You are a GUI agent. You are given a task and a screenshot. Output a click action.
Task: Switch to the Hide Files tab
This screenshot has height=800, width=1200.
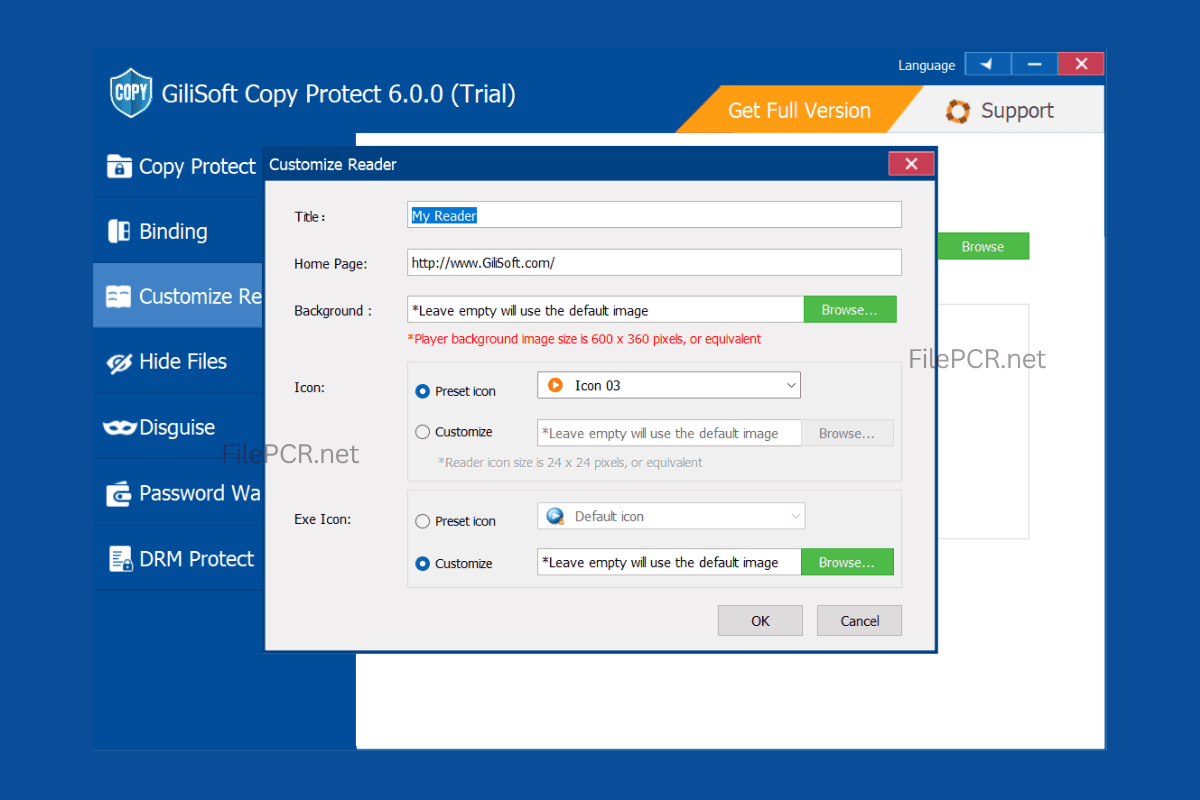[178, 362]
